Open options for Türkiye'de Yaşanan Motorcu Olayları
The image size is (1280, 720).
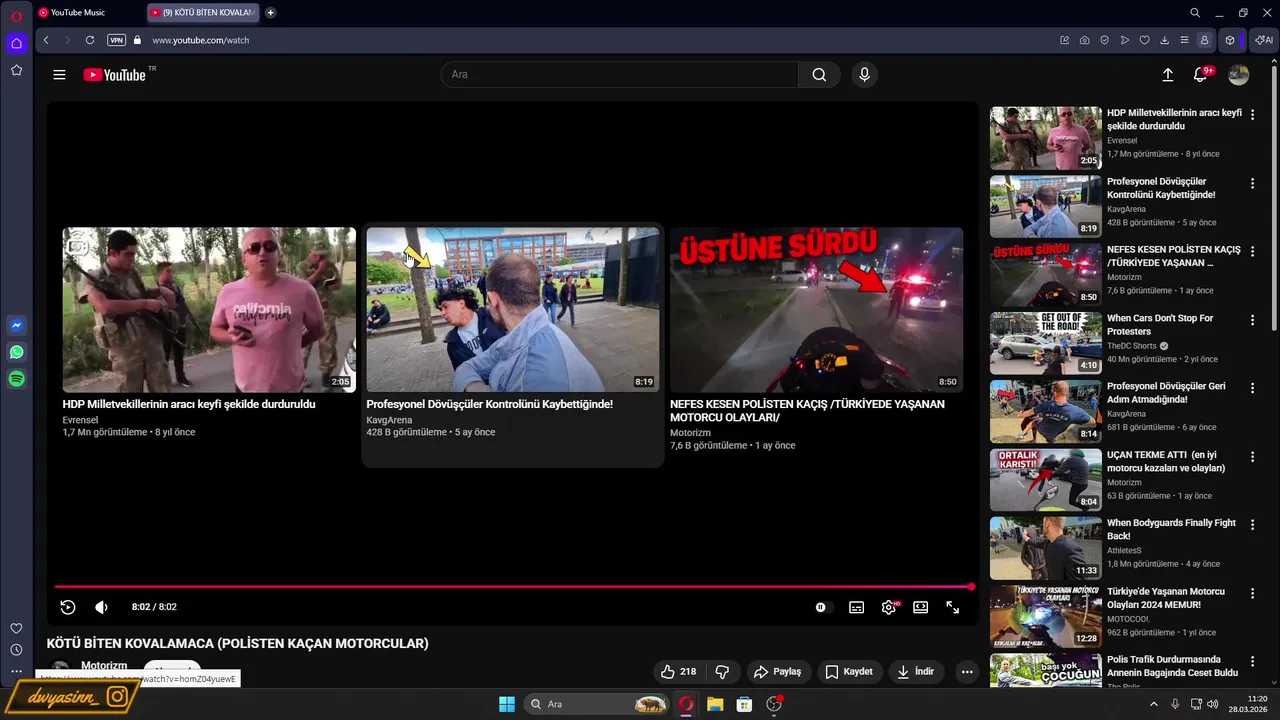pyautogui.click(x=1252, y=593)
